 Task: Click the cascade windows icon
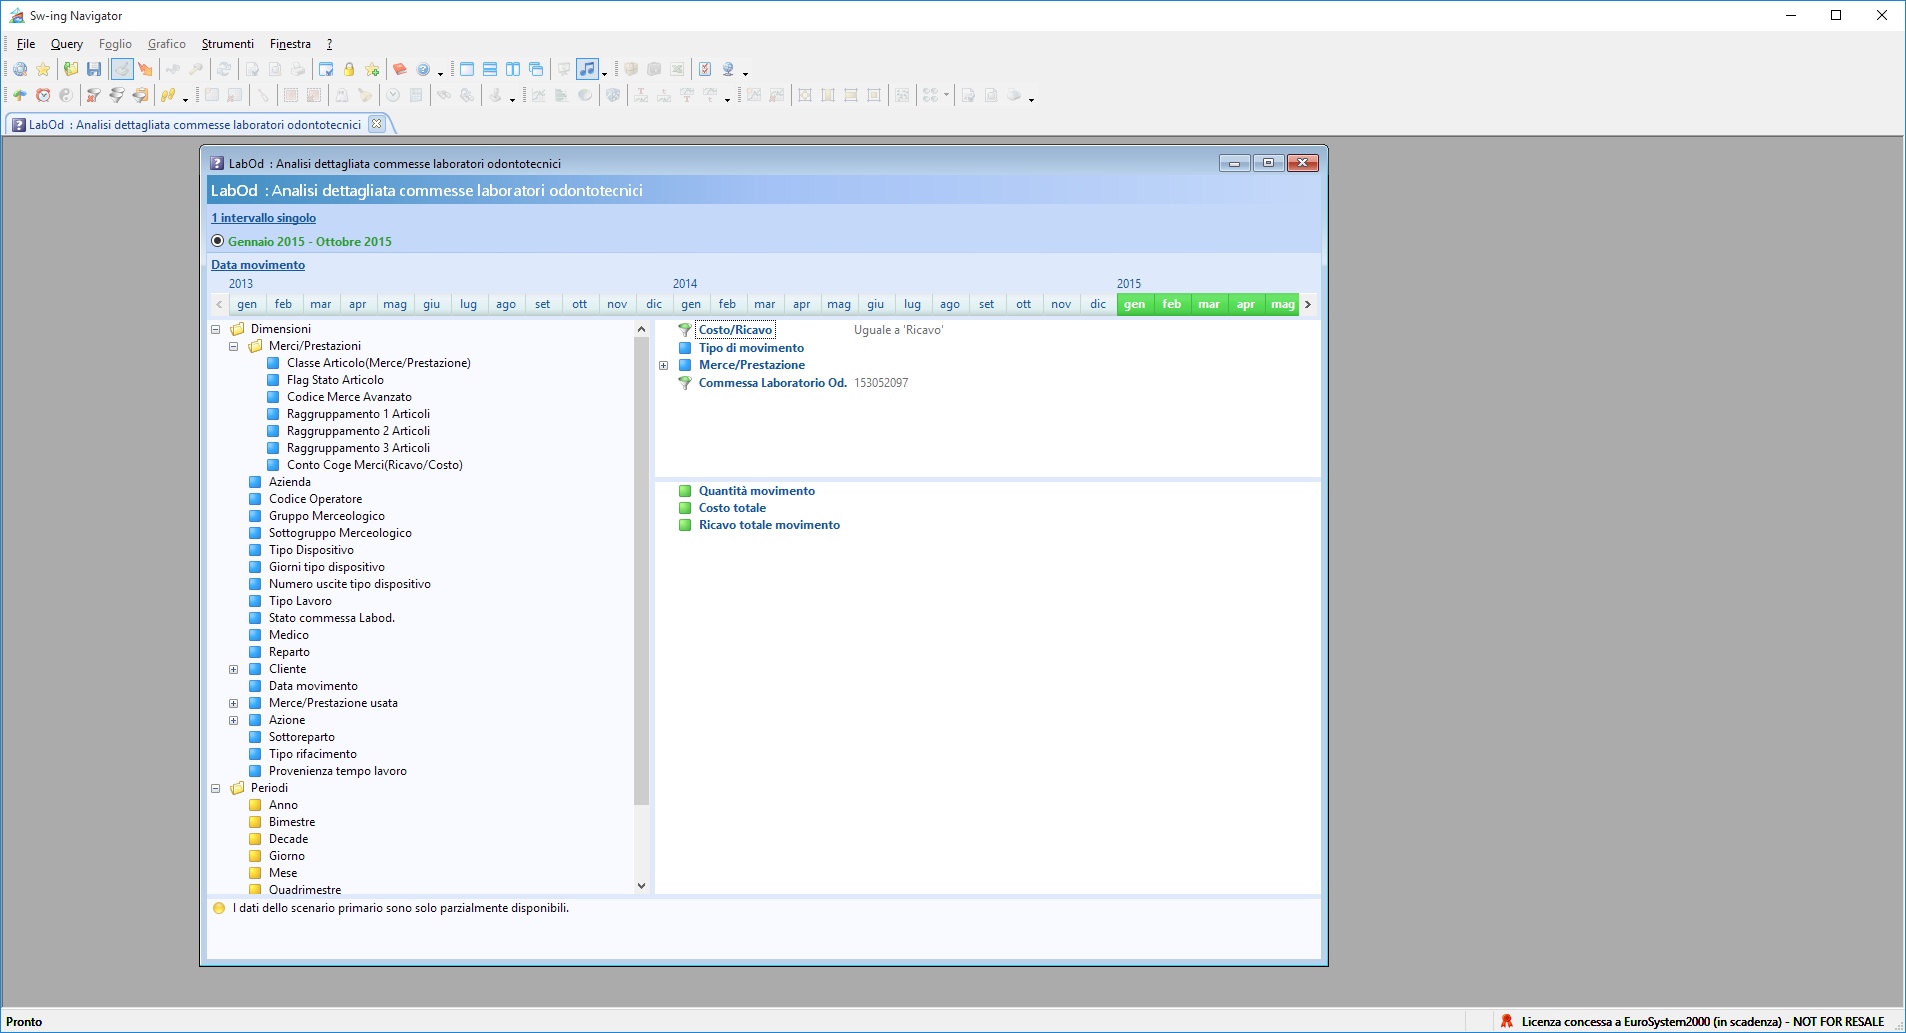tap(536, 69)
